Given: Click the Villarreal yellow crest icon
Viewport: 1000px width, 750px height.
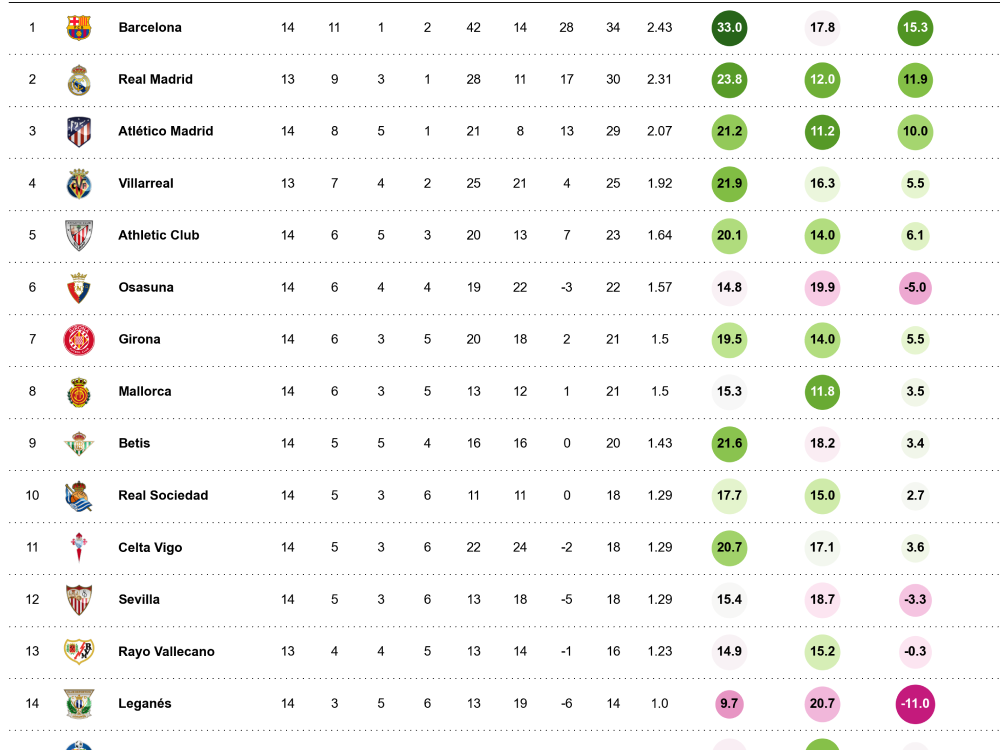Looking at the screenshot, I should [x=79, y=184].
